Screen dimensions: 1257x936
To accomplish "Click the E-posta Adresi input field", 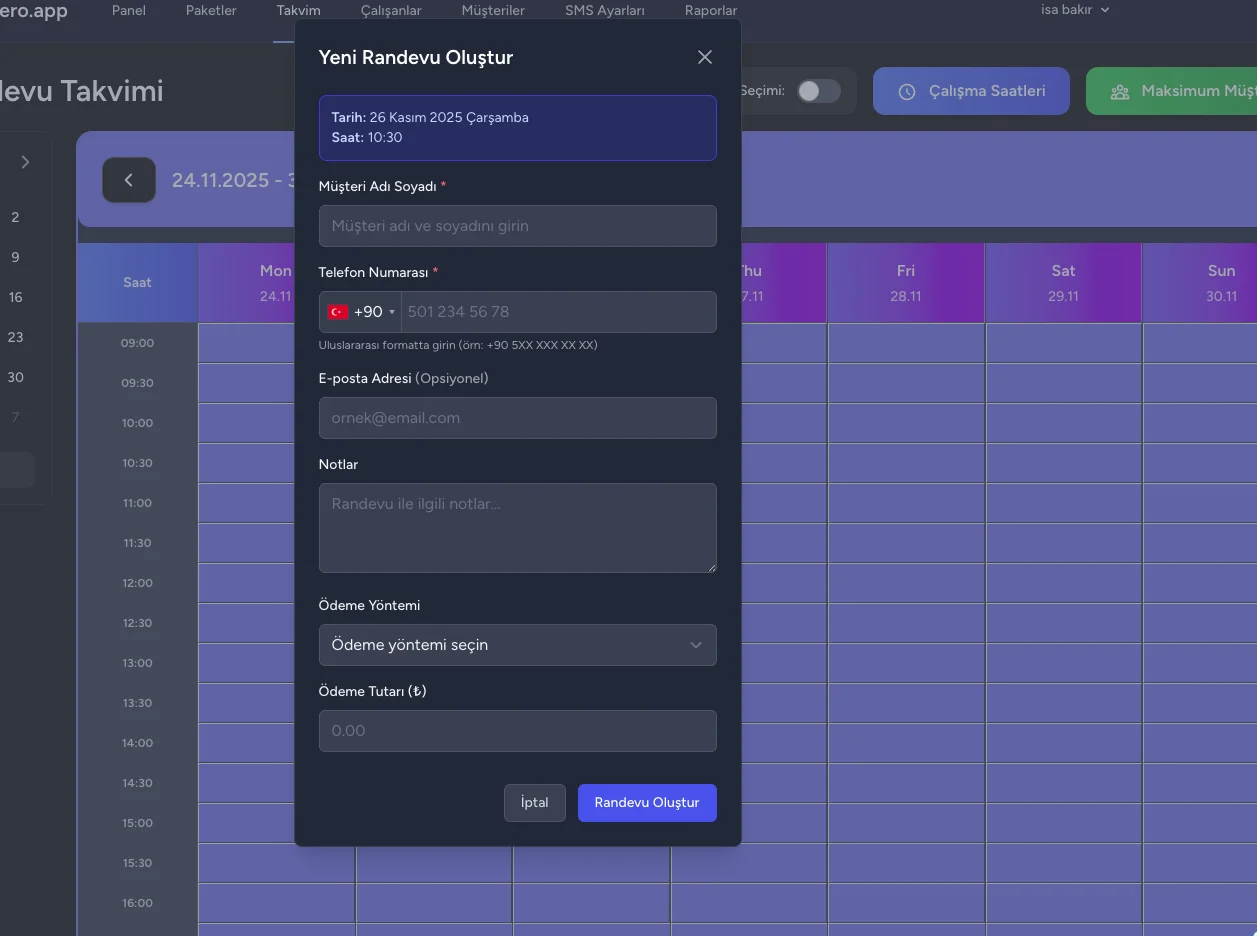I will 517,418.
